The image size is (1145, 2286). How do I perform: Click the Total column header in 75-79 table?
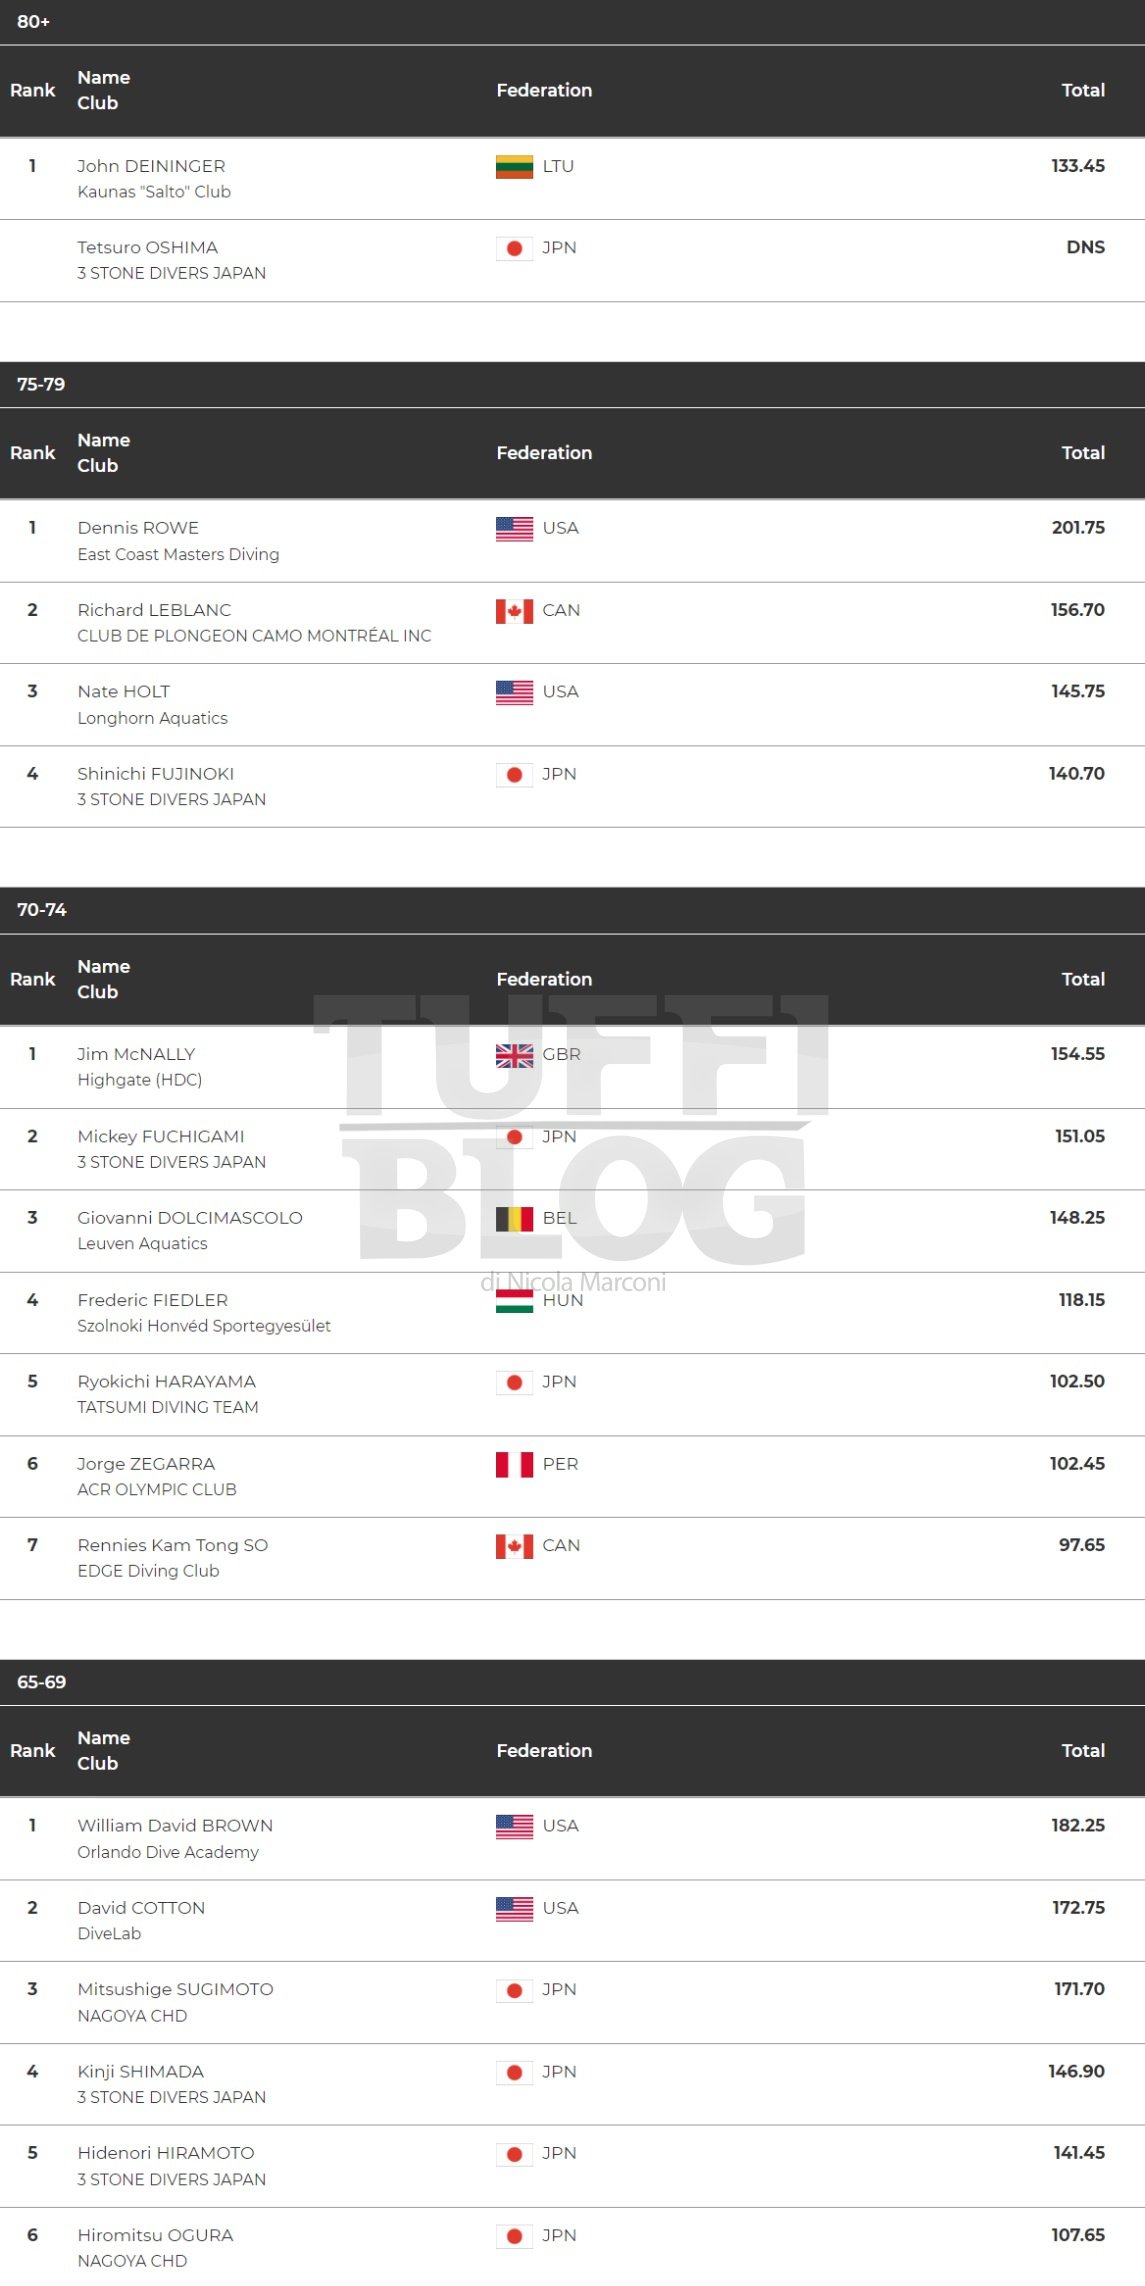(x=1083, y=453)
